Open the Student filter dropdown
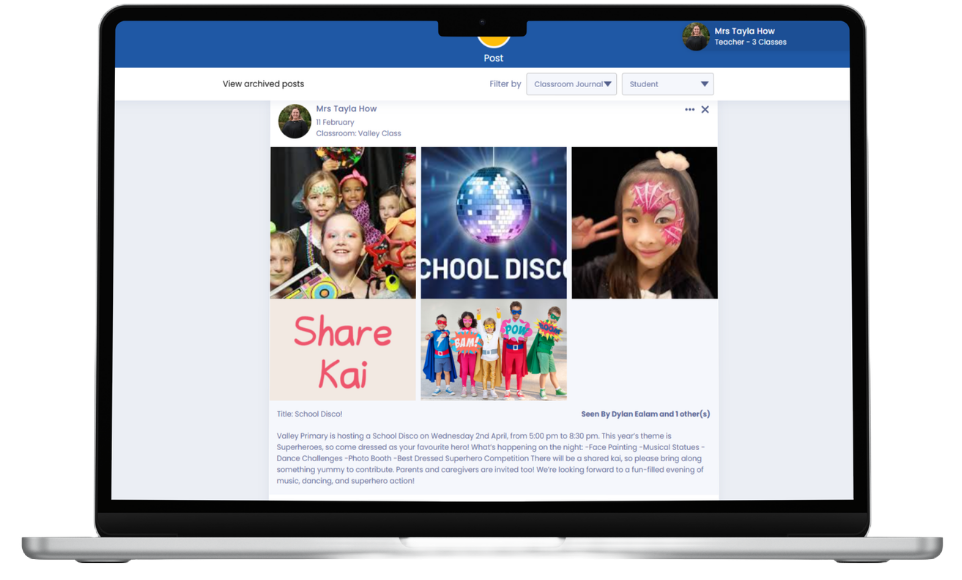 667,84
